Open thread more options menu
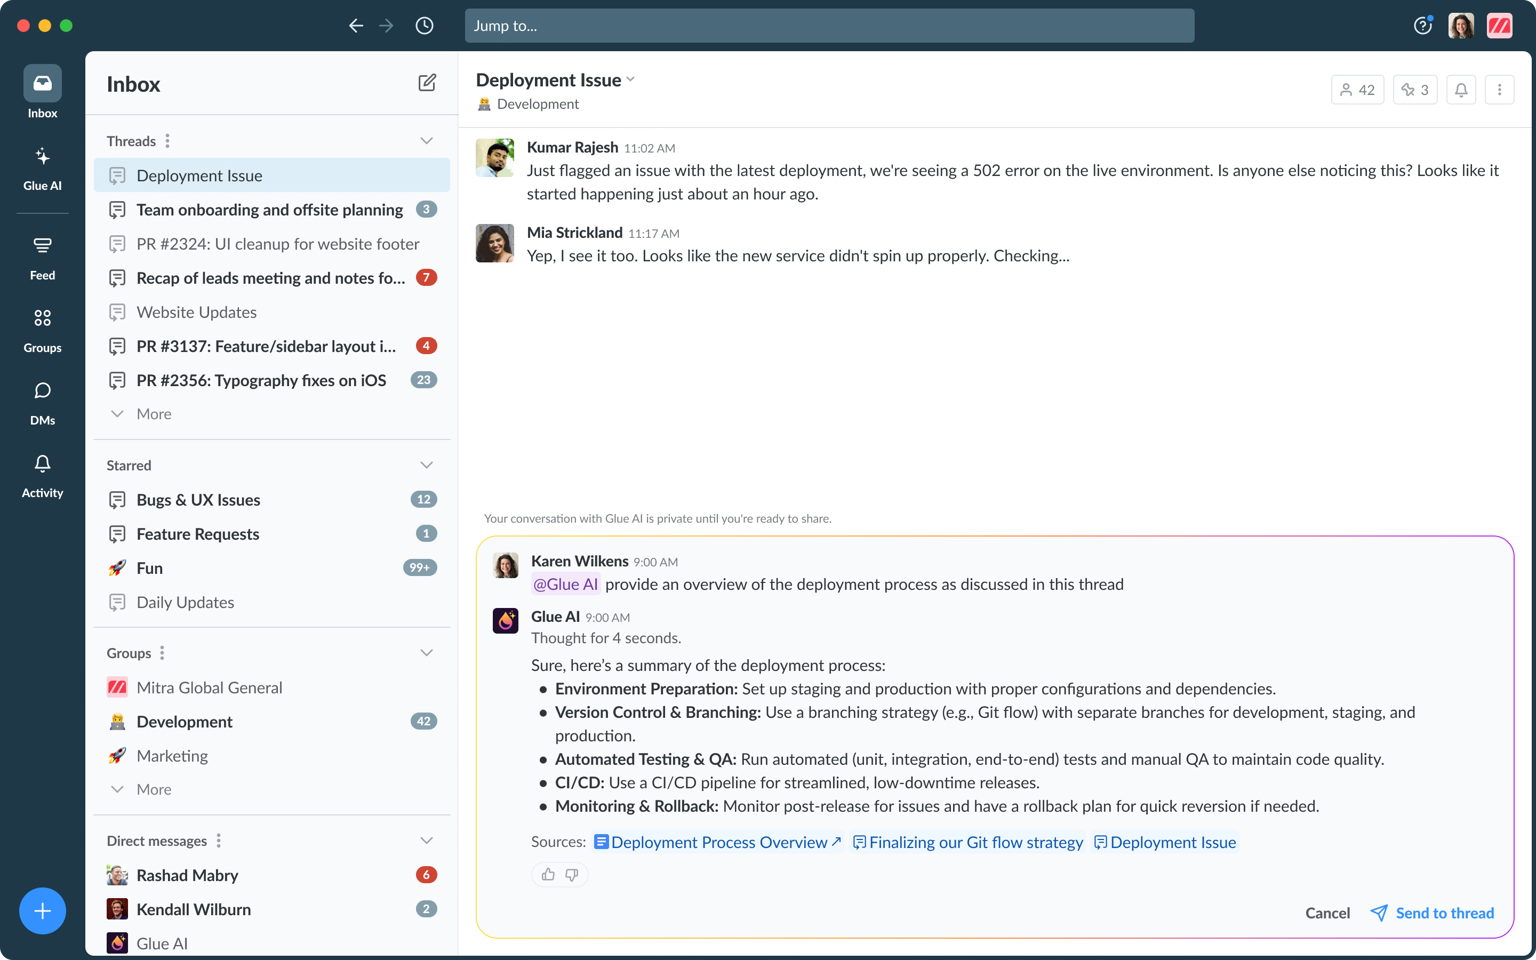 tap(1499, 90)
